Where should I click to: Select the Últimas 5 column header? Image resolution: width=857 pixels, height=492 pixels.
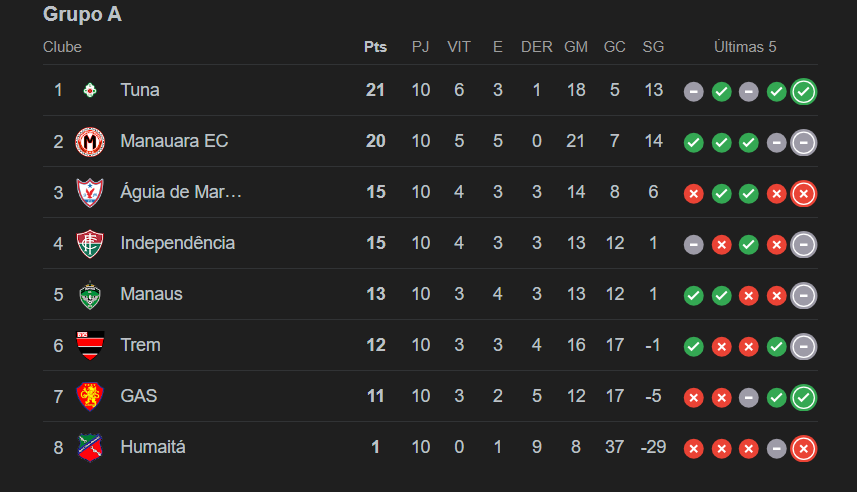pyautogui.click(x=745, y=47)
